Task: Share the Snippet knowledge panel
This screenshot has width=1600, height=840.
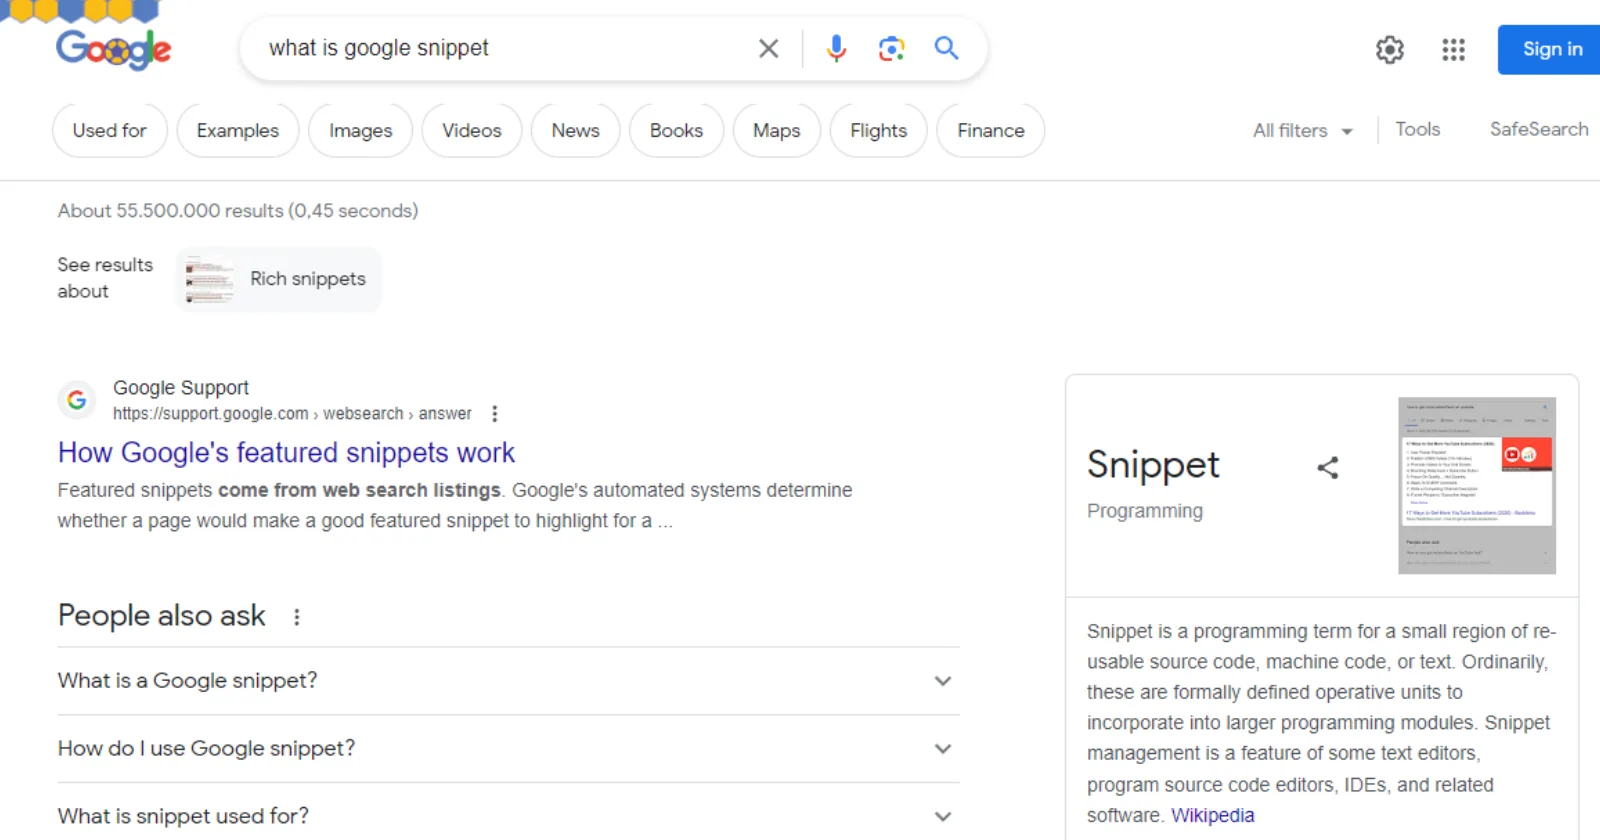Action: (1328, 467)
